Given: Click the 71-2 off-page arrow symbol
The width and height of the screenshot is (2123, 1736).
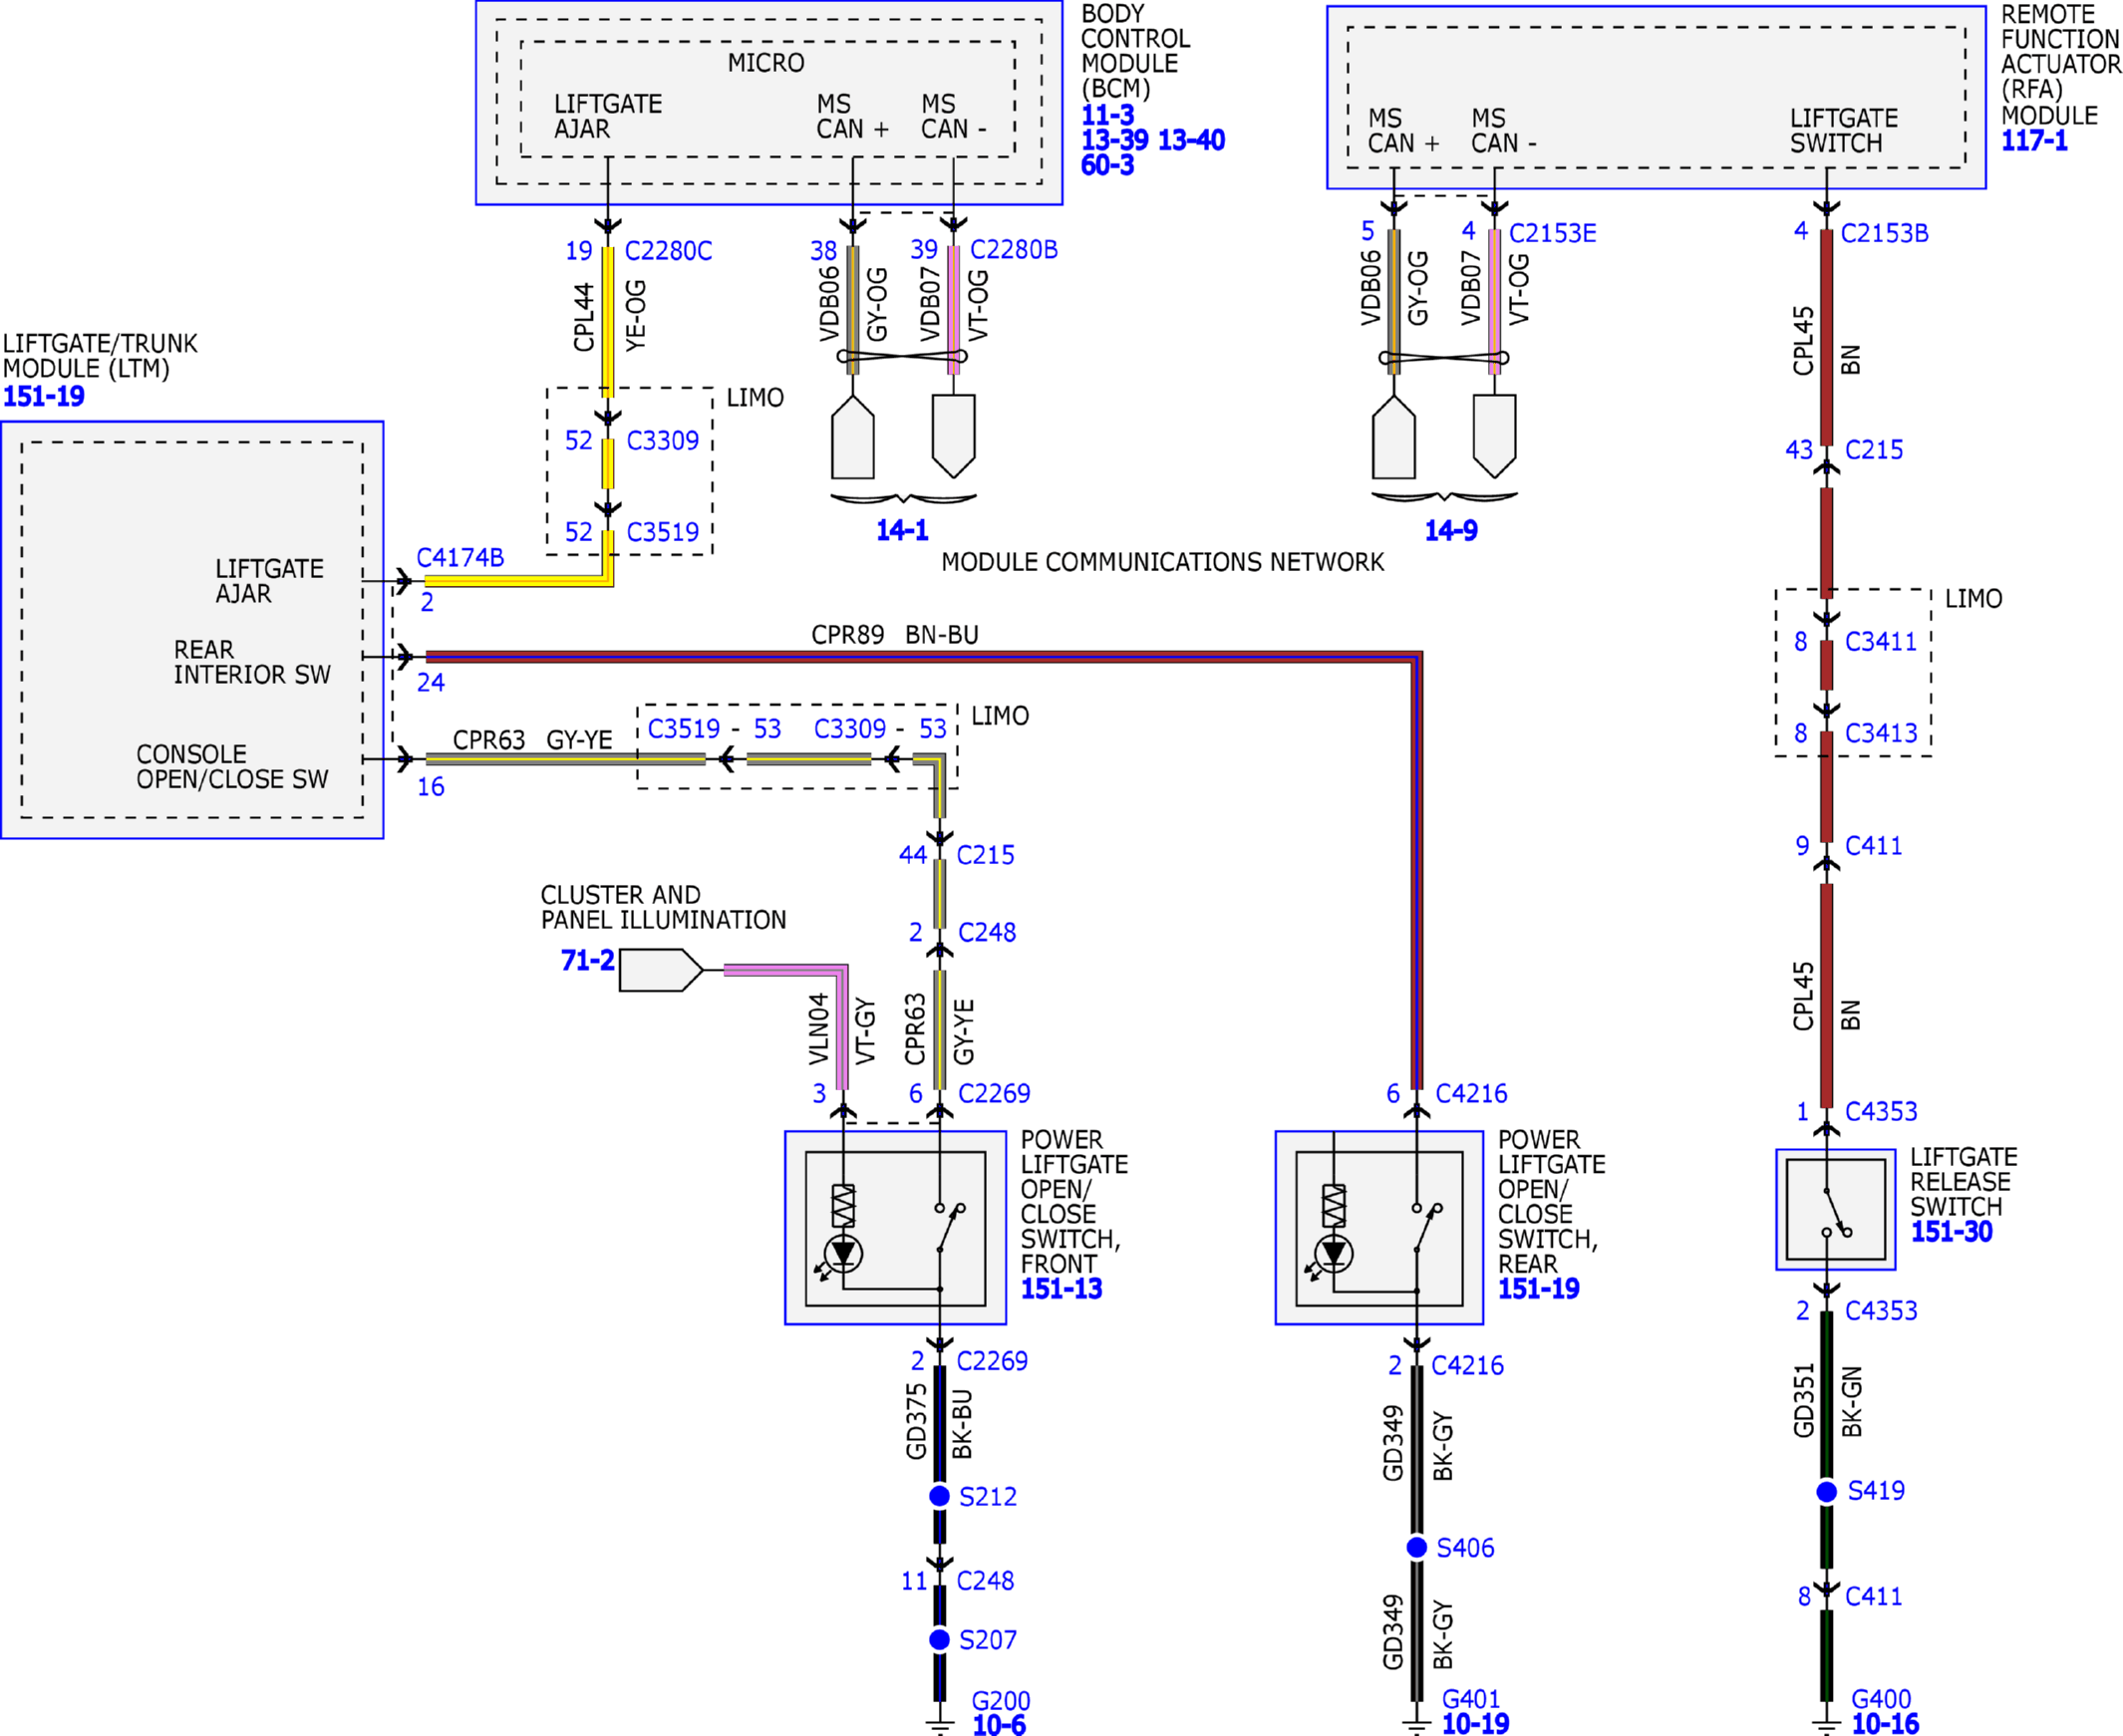Looking at the screenshot, I should click(660, 970).
